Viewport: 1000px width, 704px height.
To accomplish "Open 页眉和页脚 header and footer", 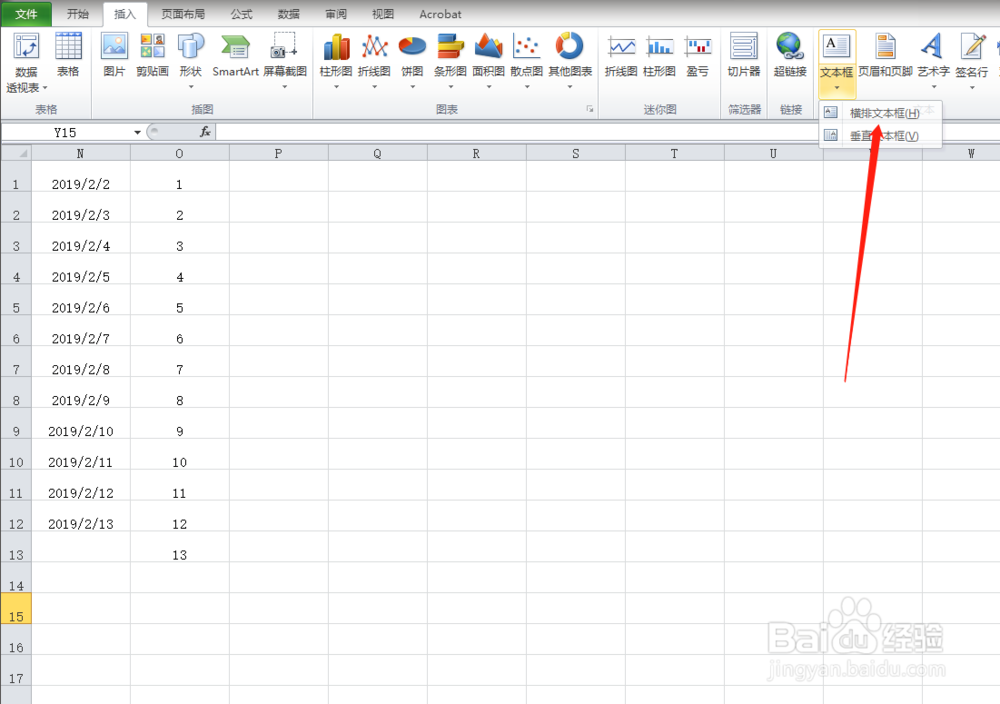I will pyautogui.click(x=885, y=55).
